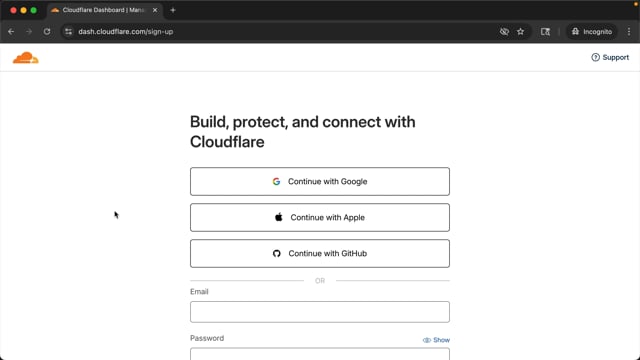
Task: Go back in browser history
Action: 11,31
